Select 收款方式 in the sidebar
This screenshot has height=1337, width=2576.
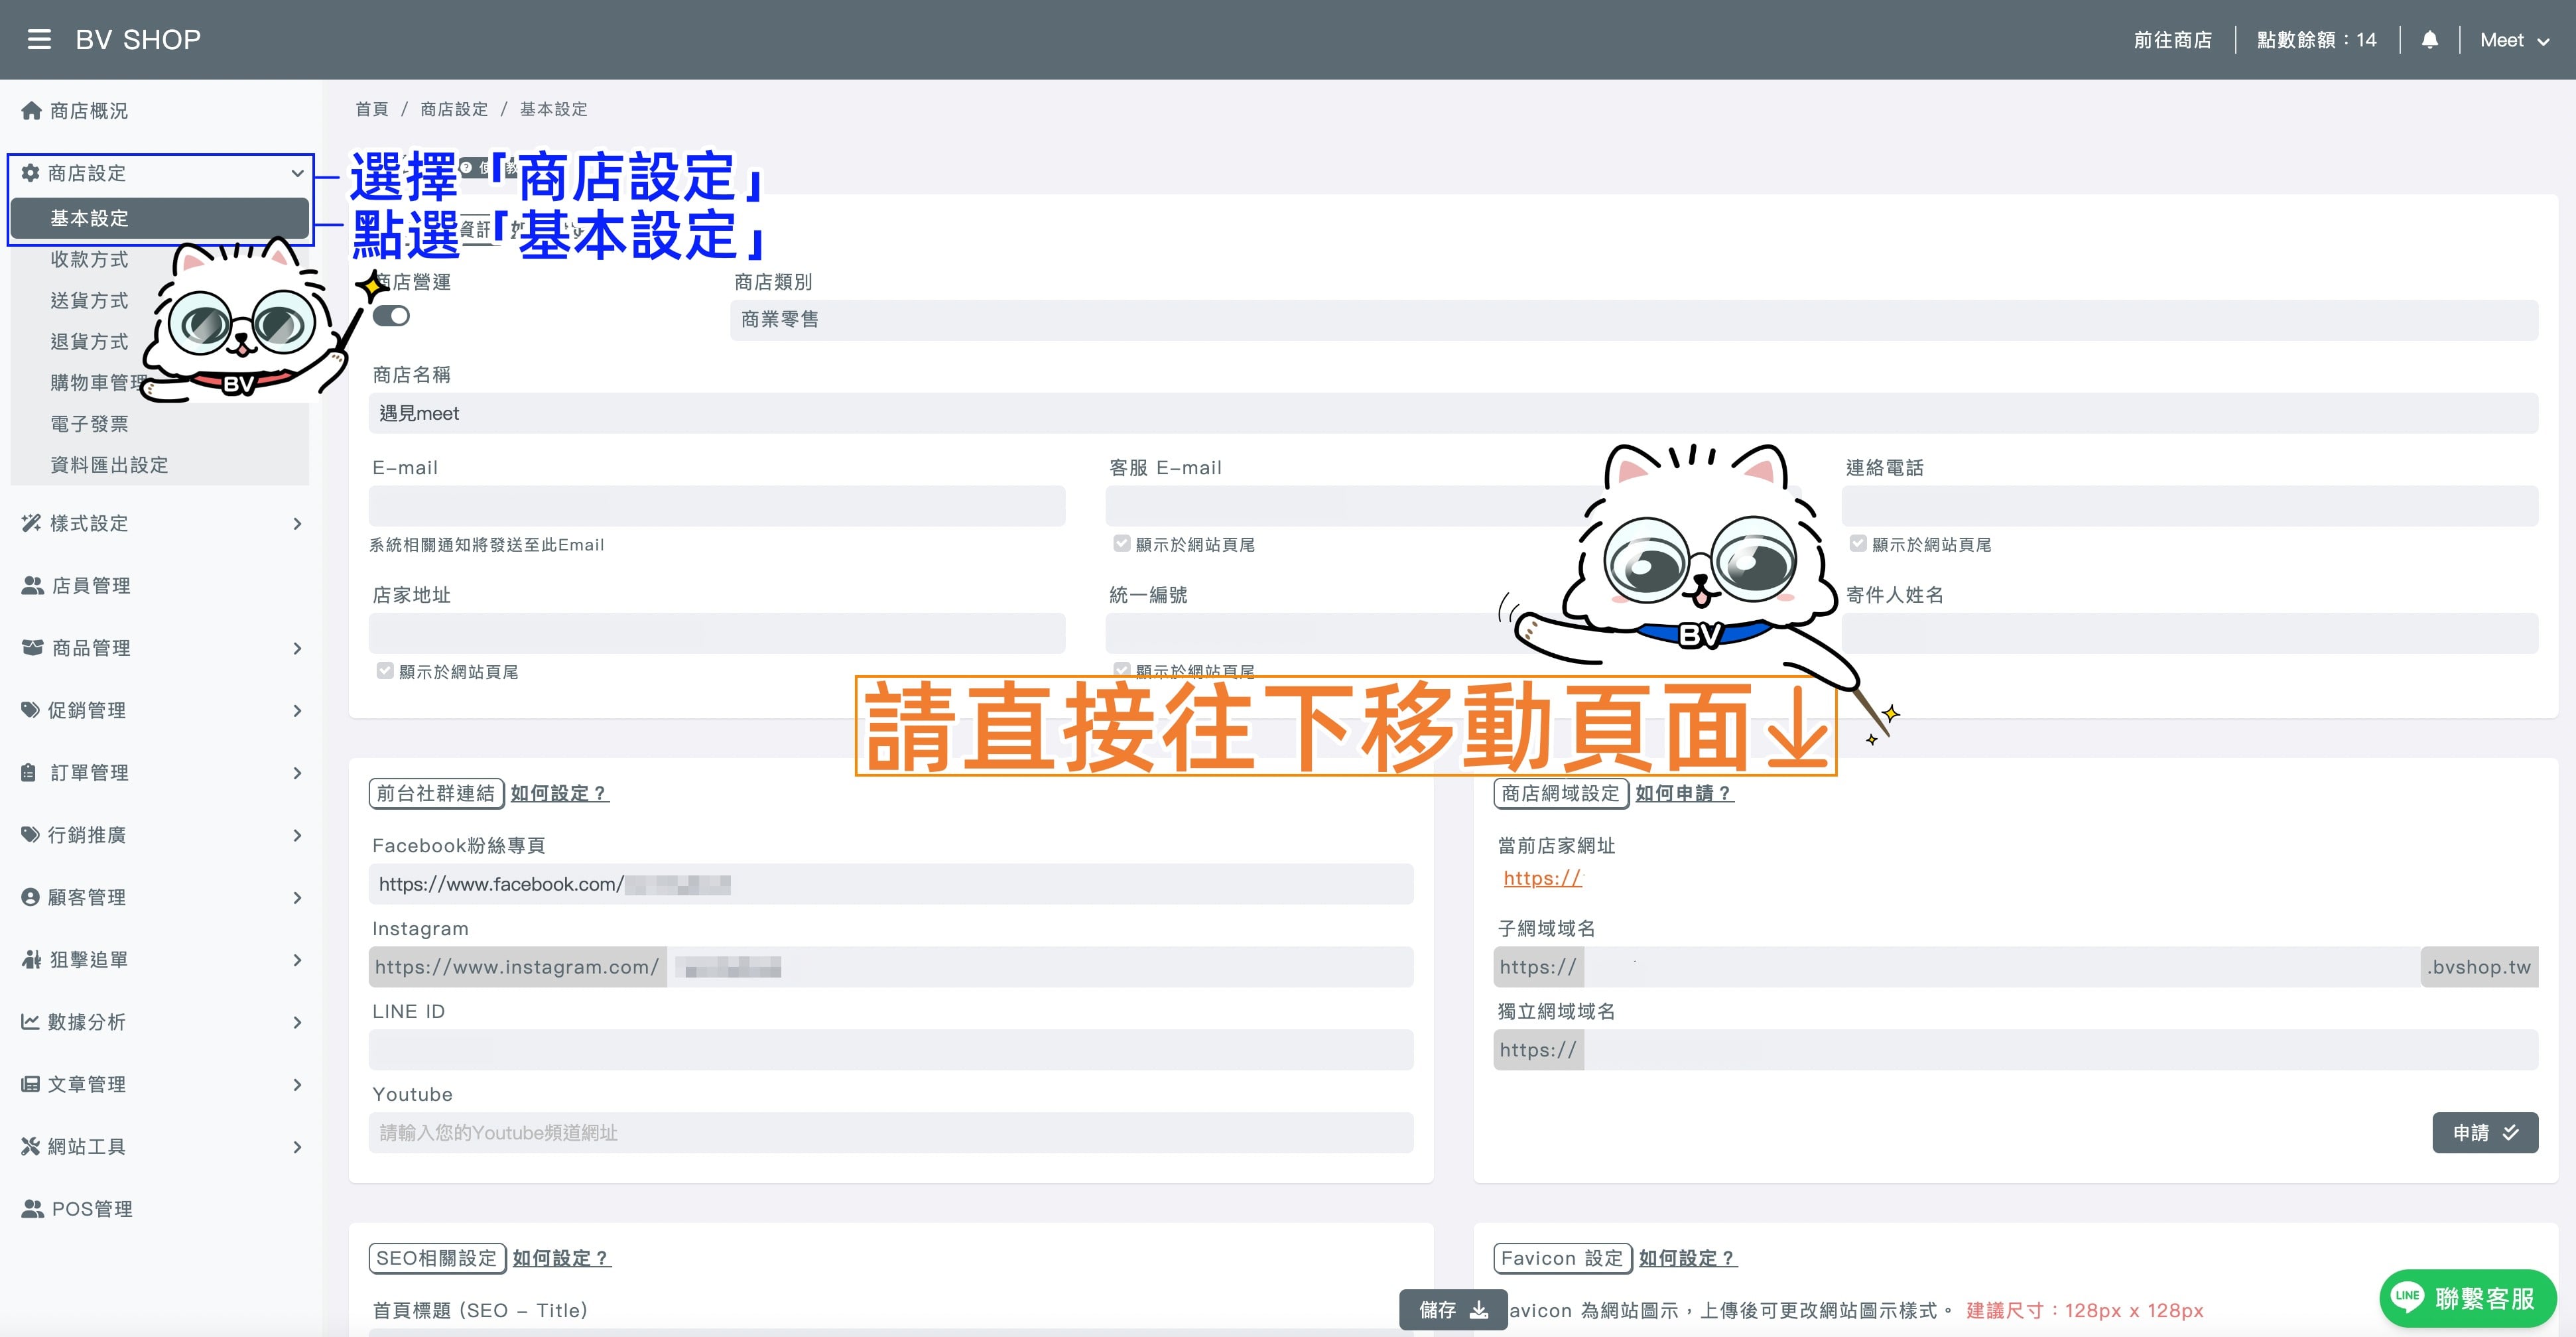pyautogui.click(x=89, y=259)
